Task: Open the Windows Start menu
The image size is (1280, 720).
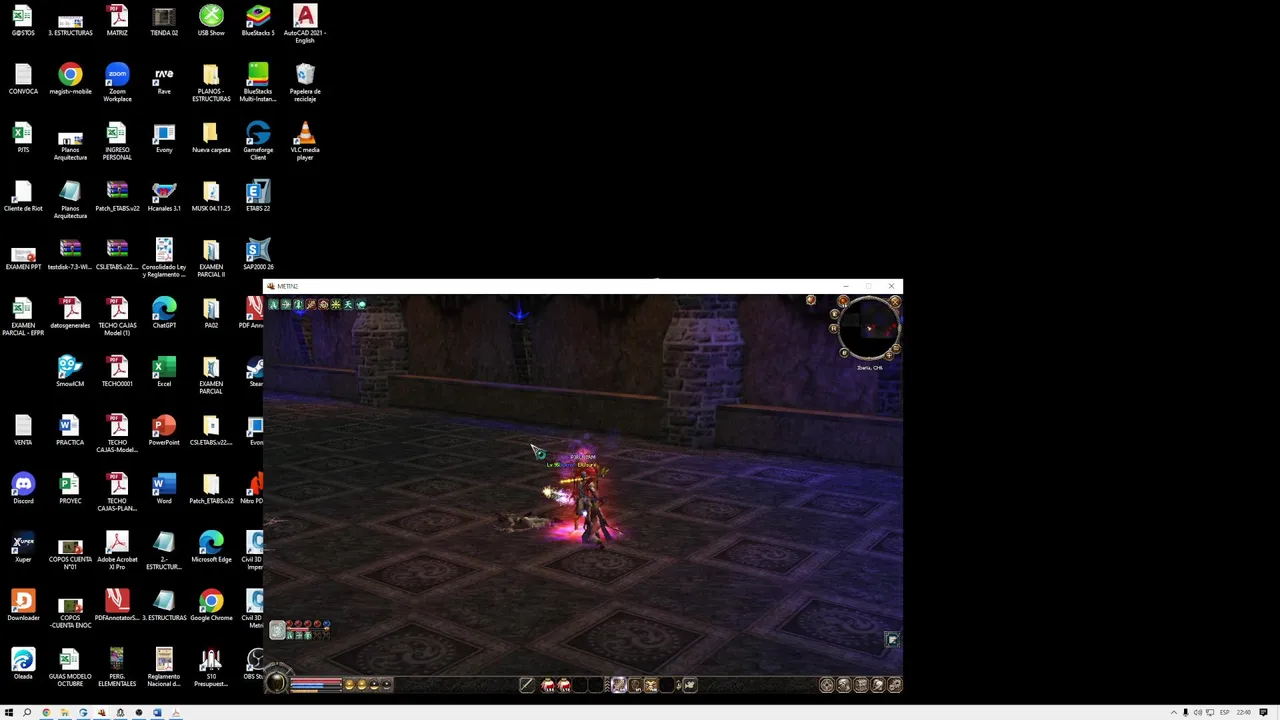Action: pyautogui.click(x=9, y=713)
